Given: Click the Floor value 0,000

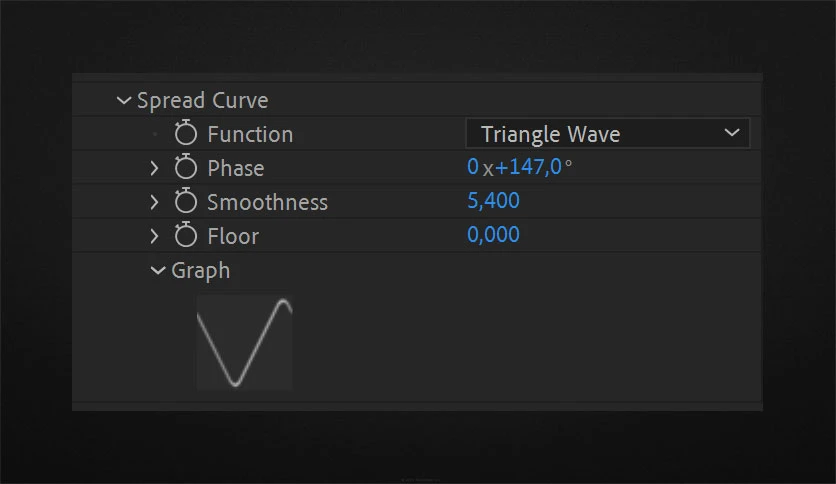Looking at the screenshot, I should (x=493, y=235).
